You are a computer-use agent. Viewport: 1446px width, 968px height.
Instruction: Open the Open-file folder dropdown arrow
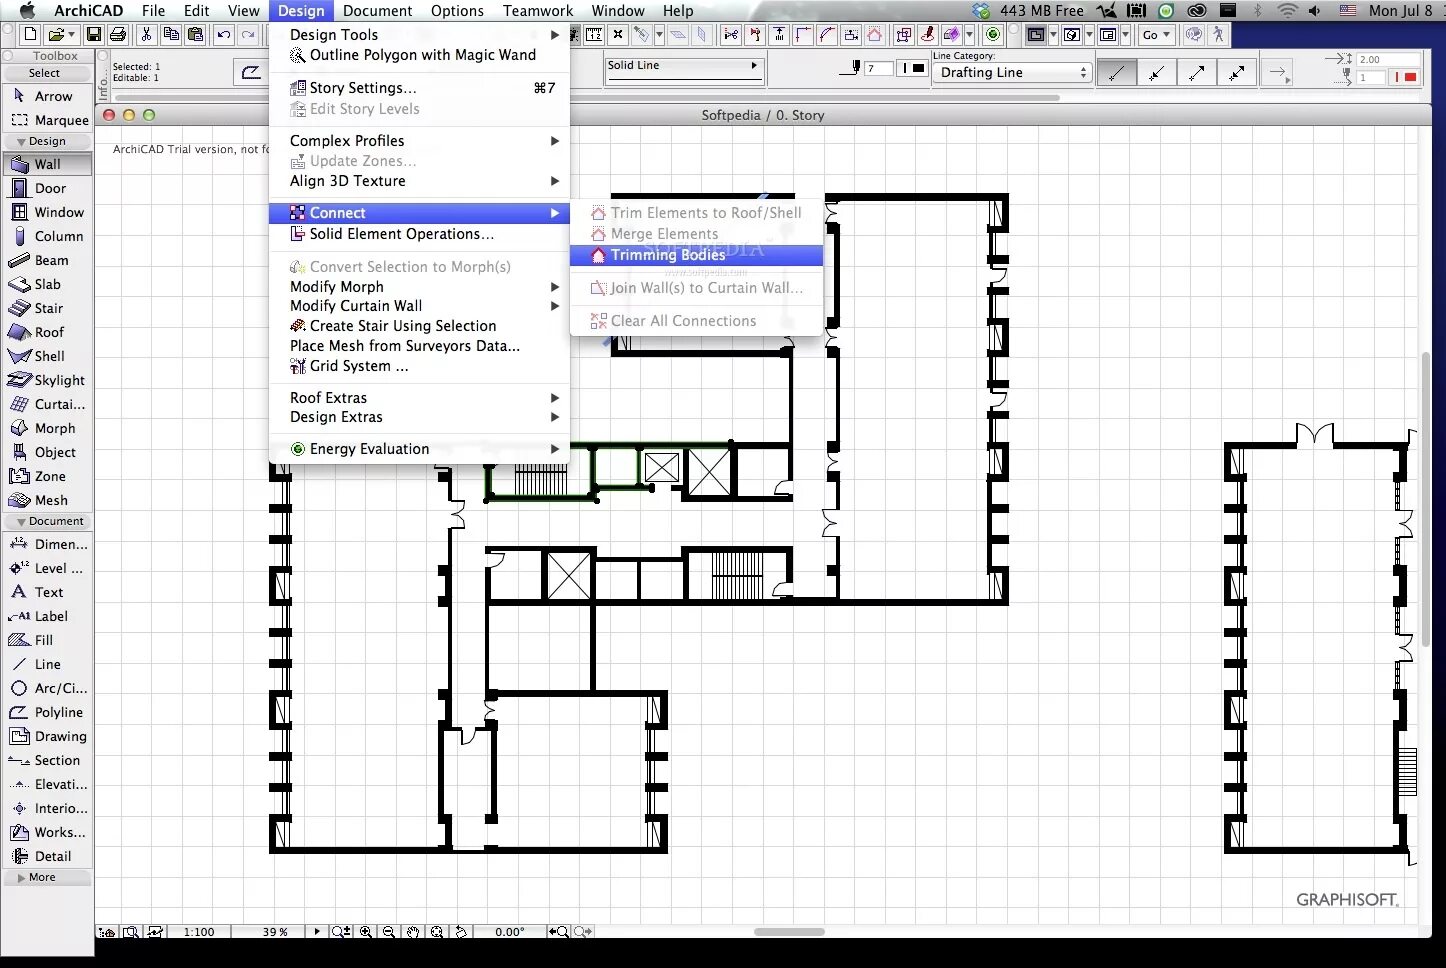[x=72, y=35]
